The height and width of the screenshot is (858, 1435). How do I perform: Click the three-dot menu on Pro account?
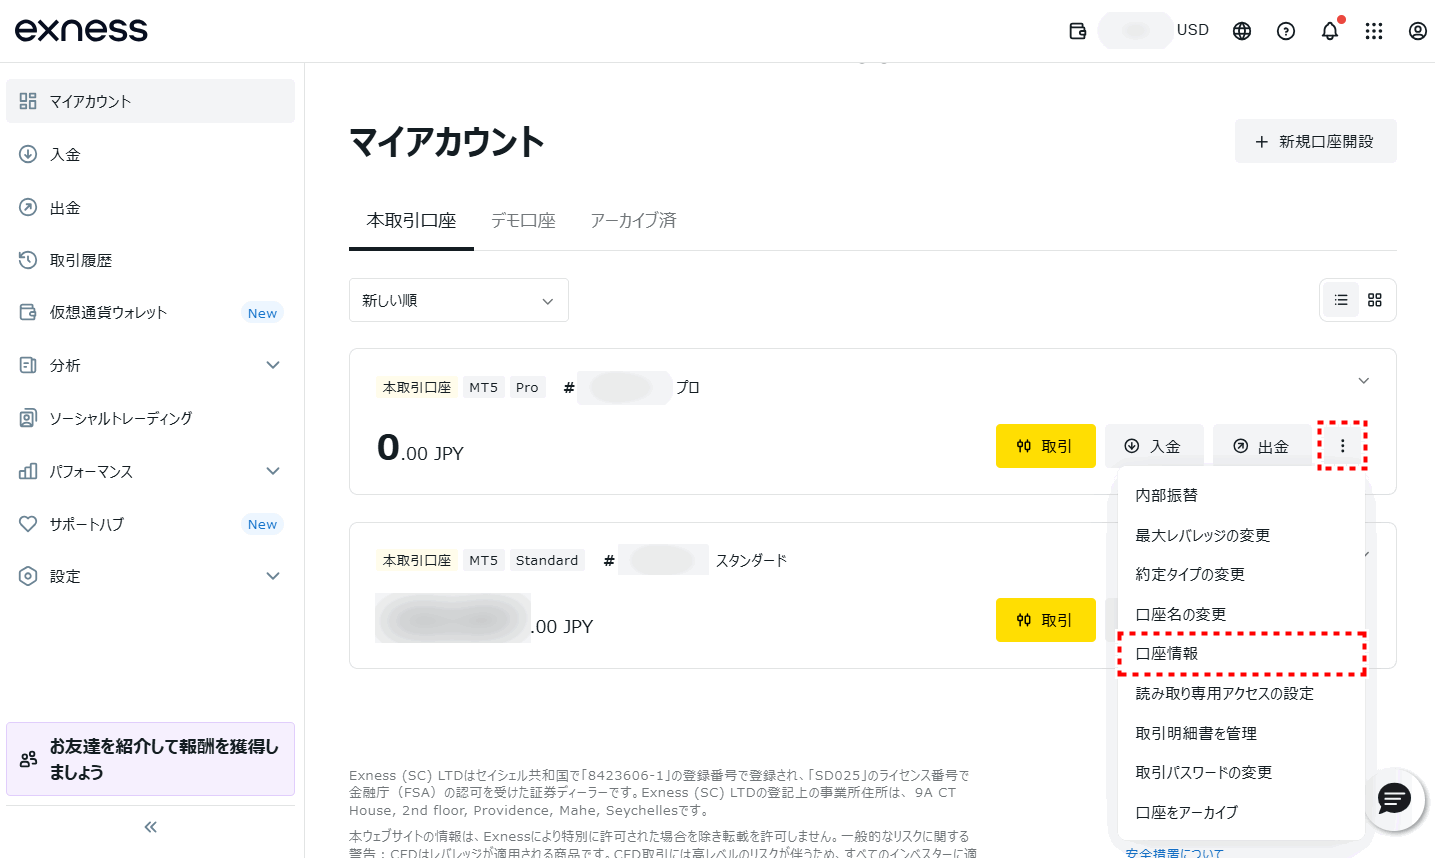1342,446
